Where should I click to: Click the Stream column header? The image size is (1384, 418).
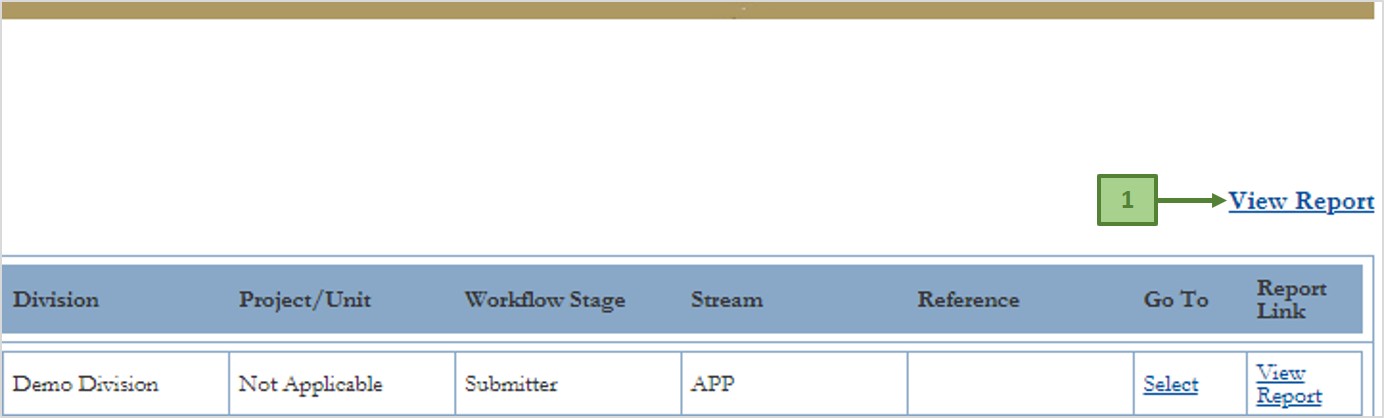click(x=726, y=300)
